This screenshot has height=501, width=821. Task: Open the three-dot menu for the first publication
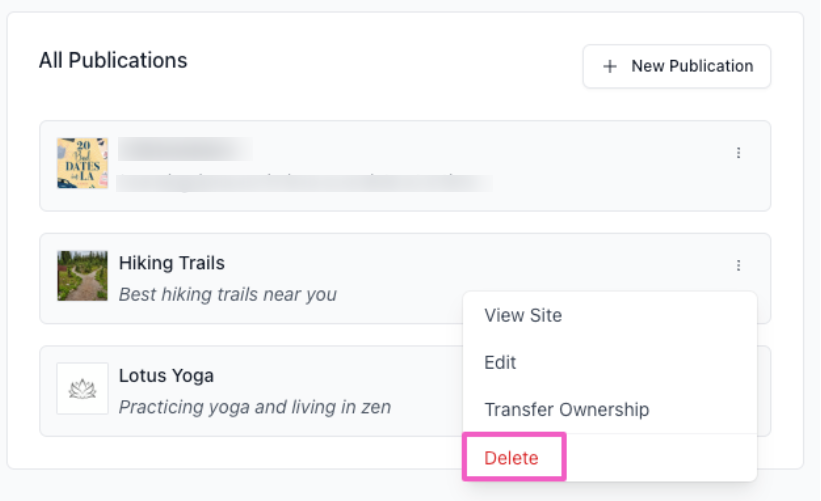click(739, 153)
